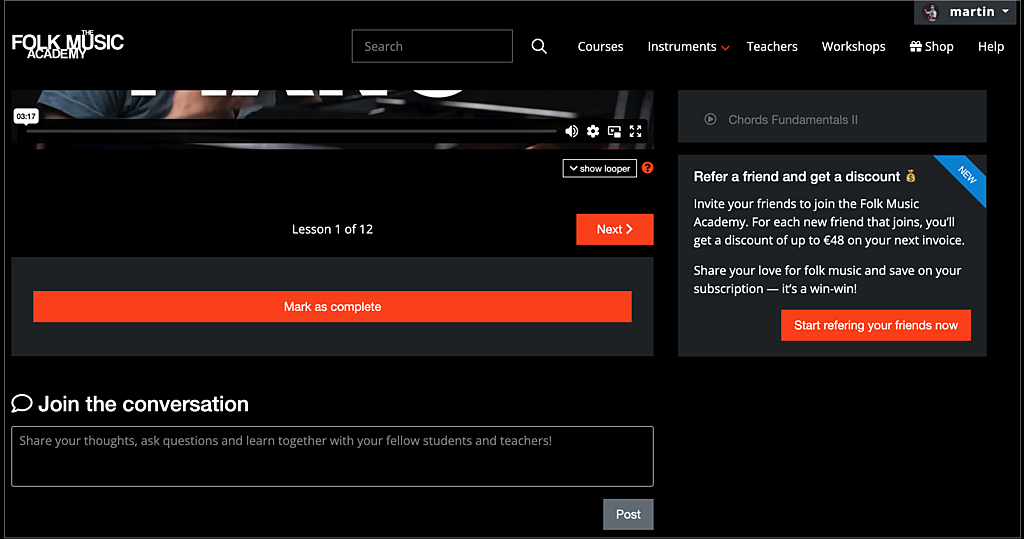Click the Post comment button
1024x539 pixels.
tap(628, 514)
